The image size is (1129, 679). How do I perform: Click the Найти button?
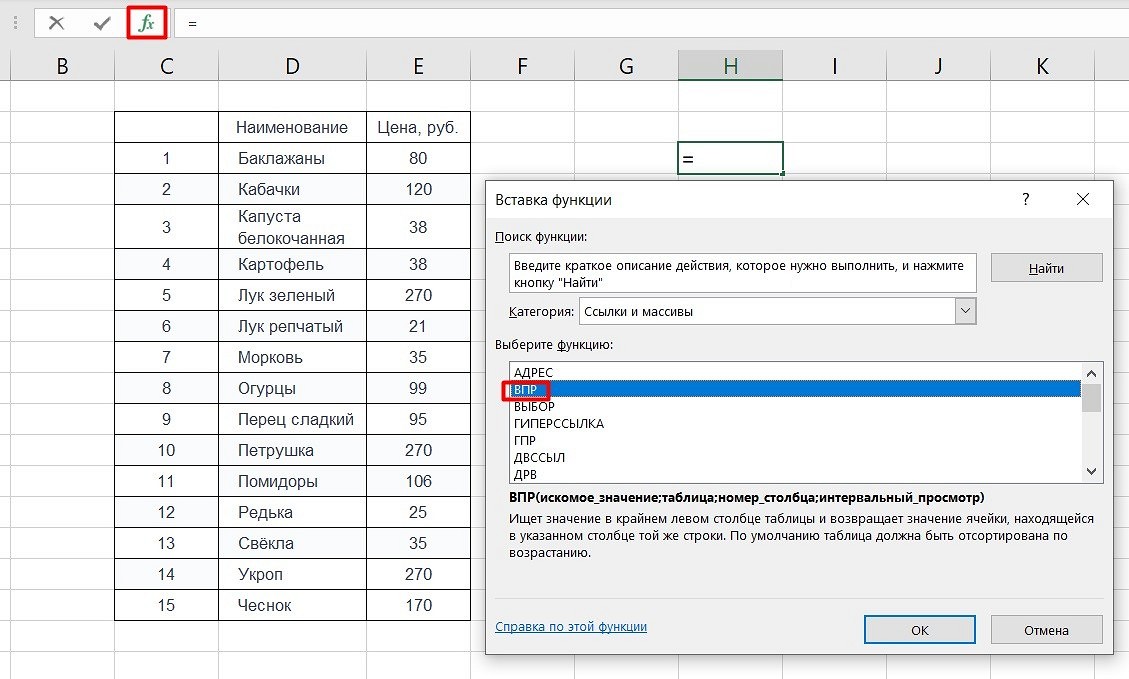pos(1046,269)
